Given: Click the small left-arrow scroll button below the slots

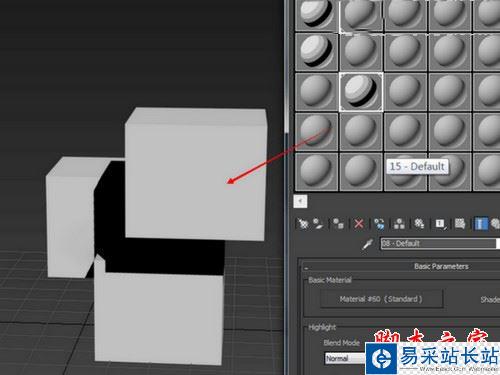Looking at the screenshot, I should [x=300, y=201].
